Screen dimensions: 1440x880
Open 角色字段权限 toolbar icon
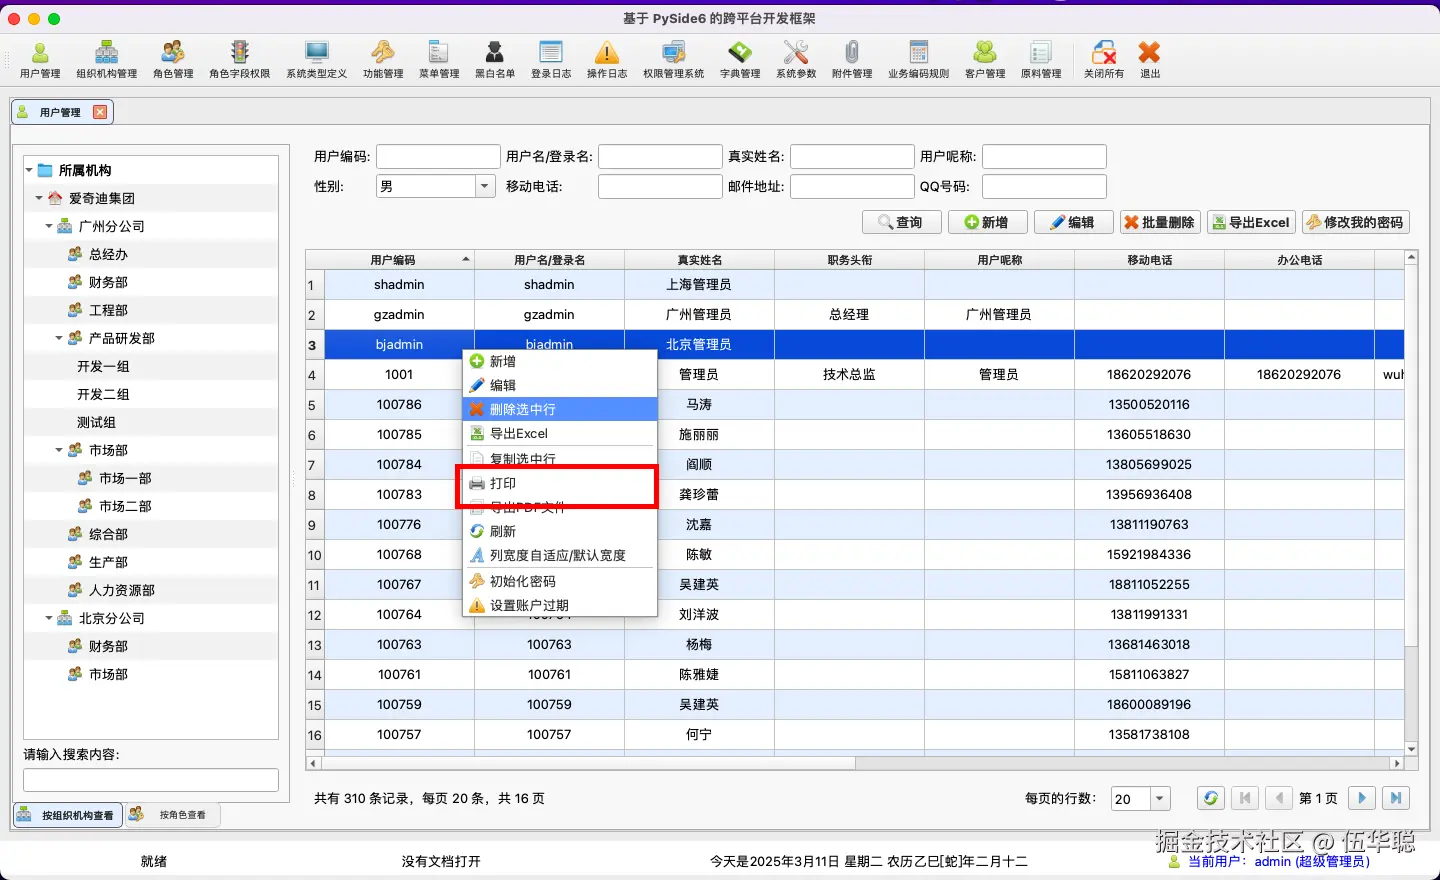pyautogui.click(x=240, y=59)
